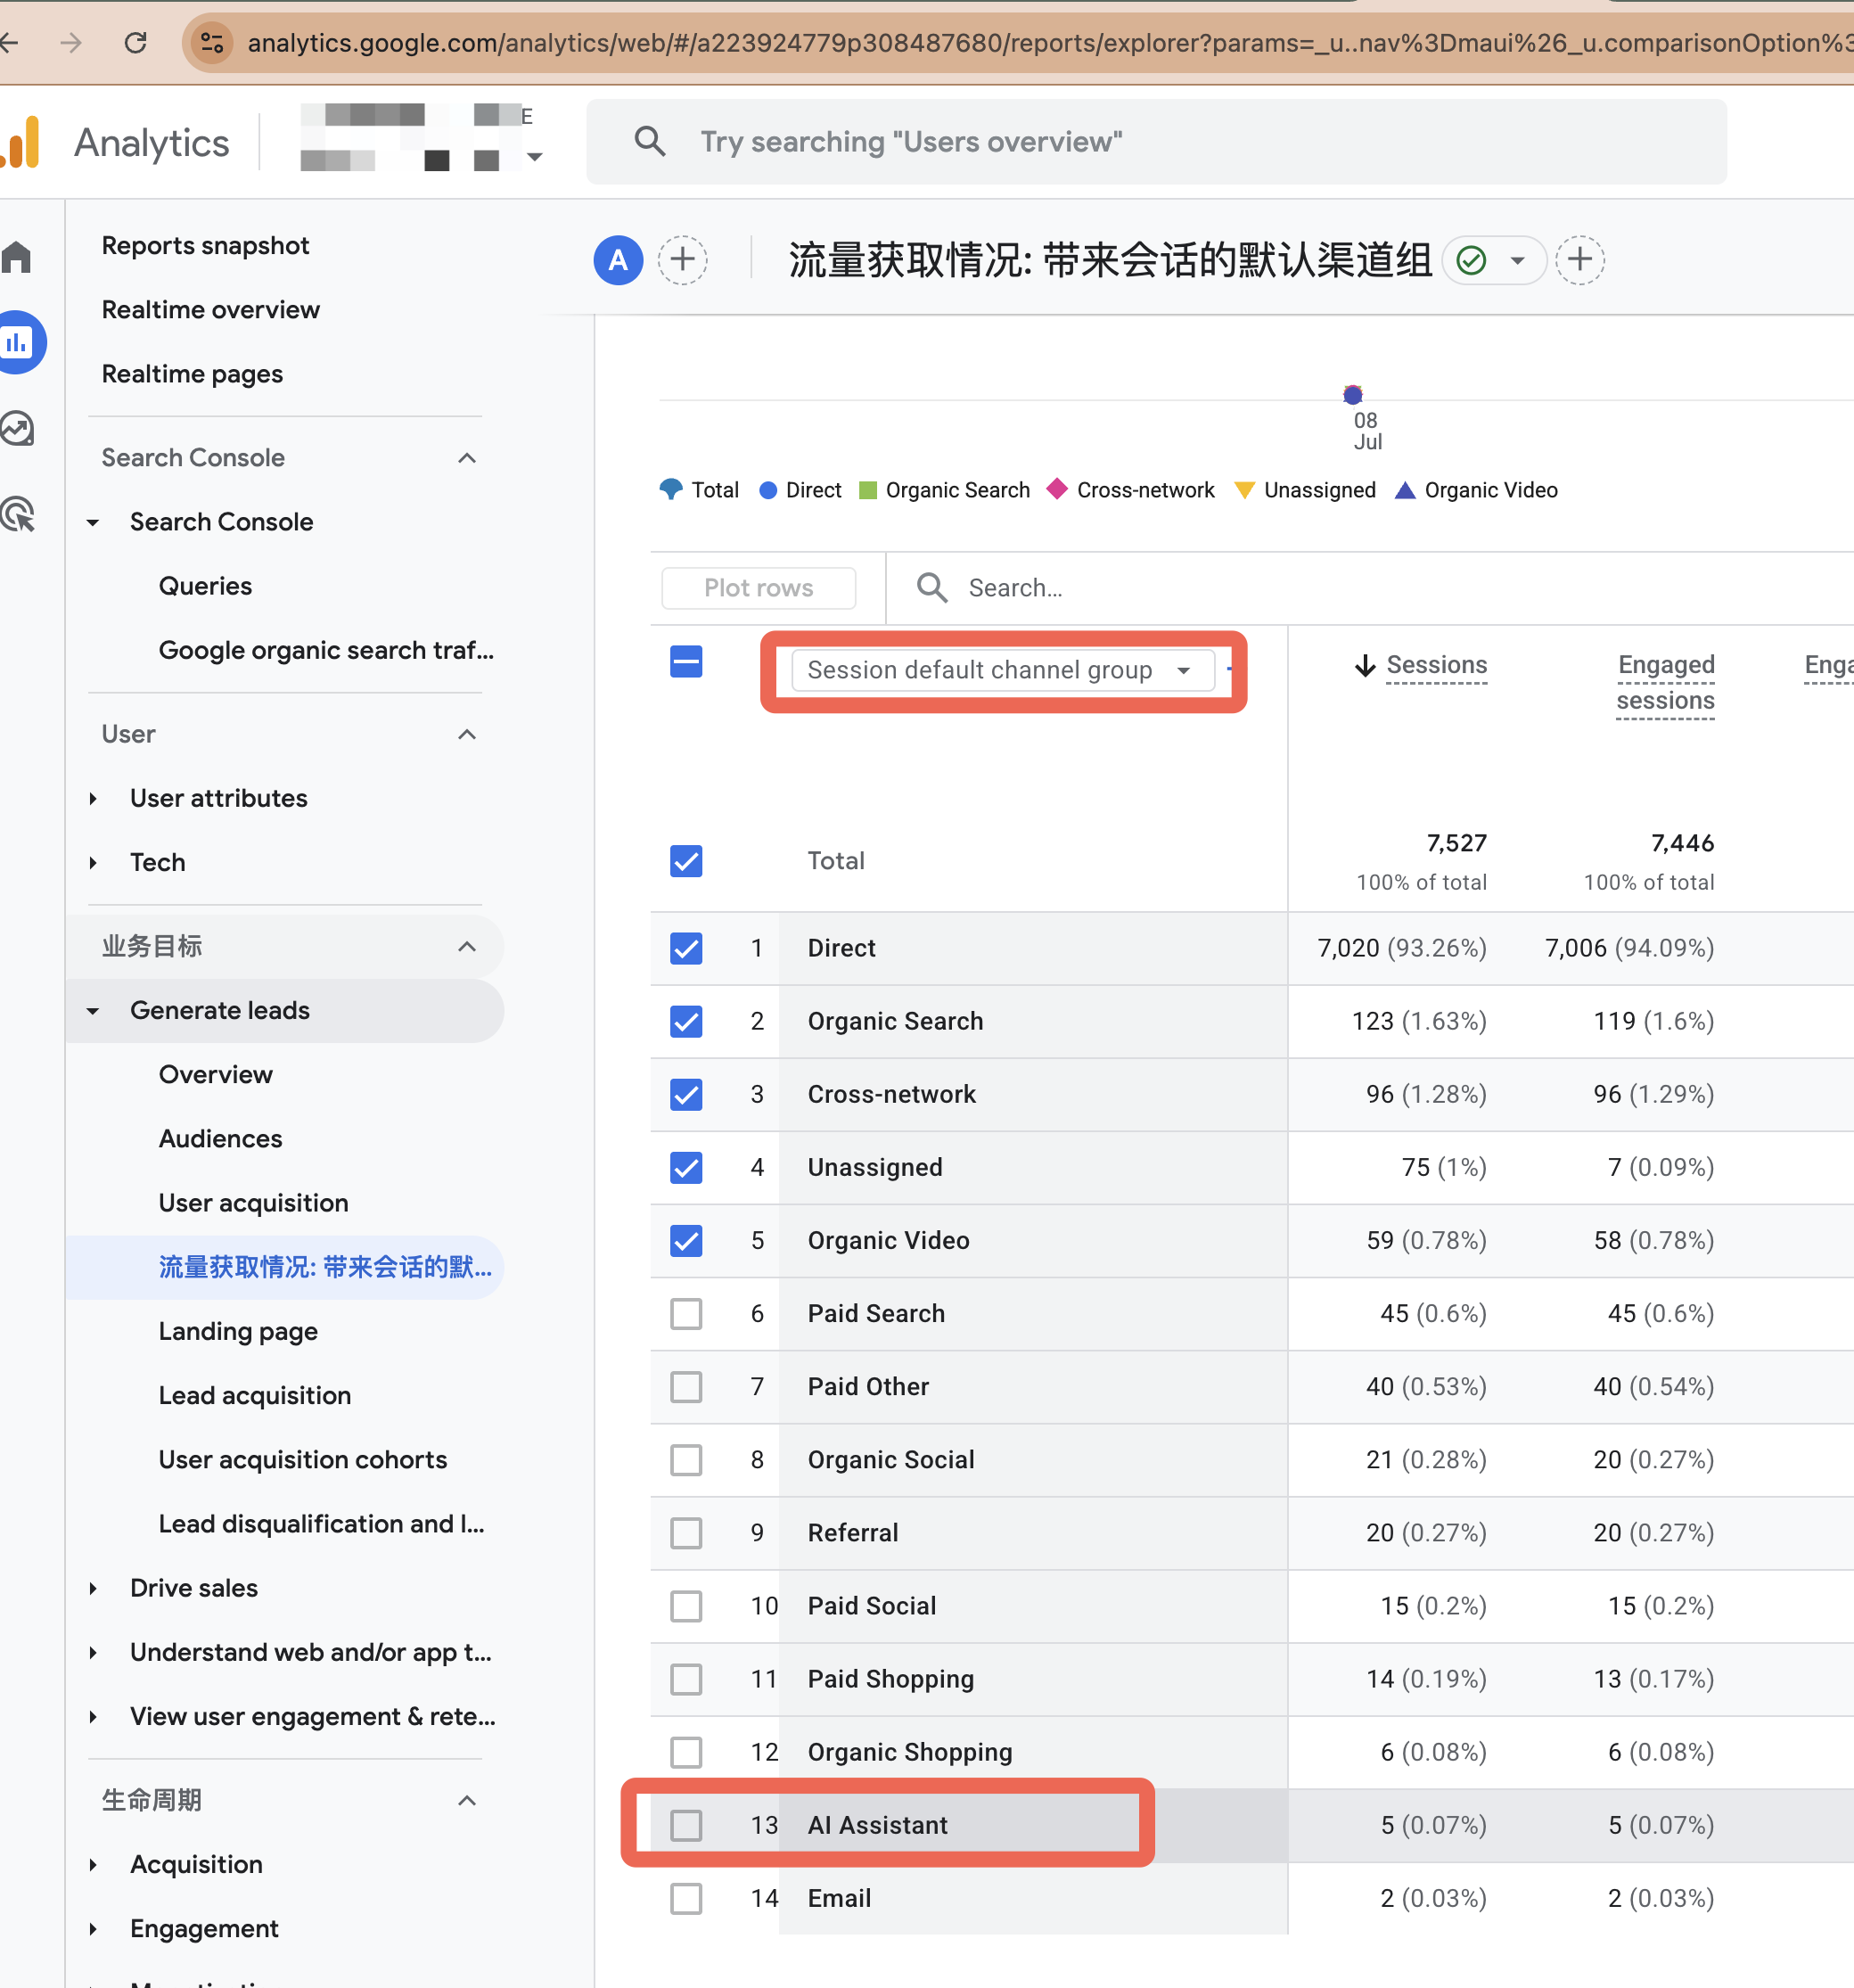Click the Organic Search green legend swatch
Image resolution: width=1854 pixels, height=1988 pixels.
click(868, 490)
